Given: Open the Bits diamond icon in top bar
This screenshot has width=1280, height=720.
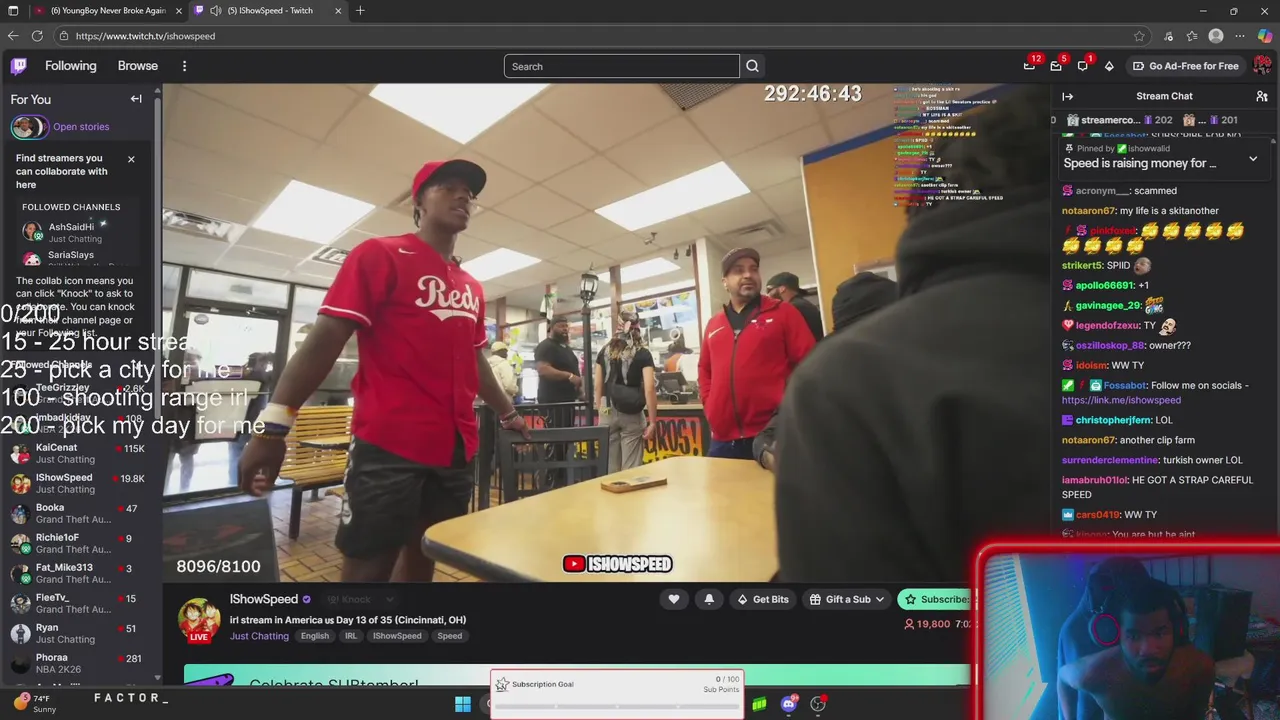Looking at the screenshot, I should coord(1109,66).
